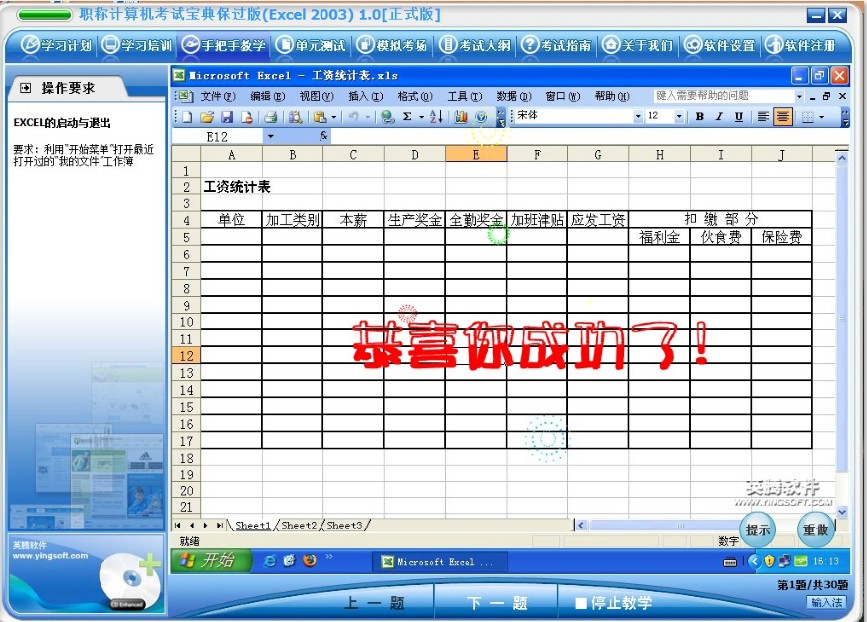
Task: Open the 文件(F) menu
Action: pyautogui.click(x=218, y=96)
